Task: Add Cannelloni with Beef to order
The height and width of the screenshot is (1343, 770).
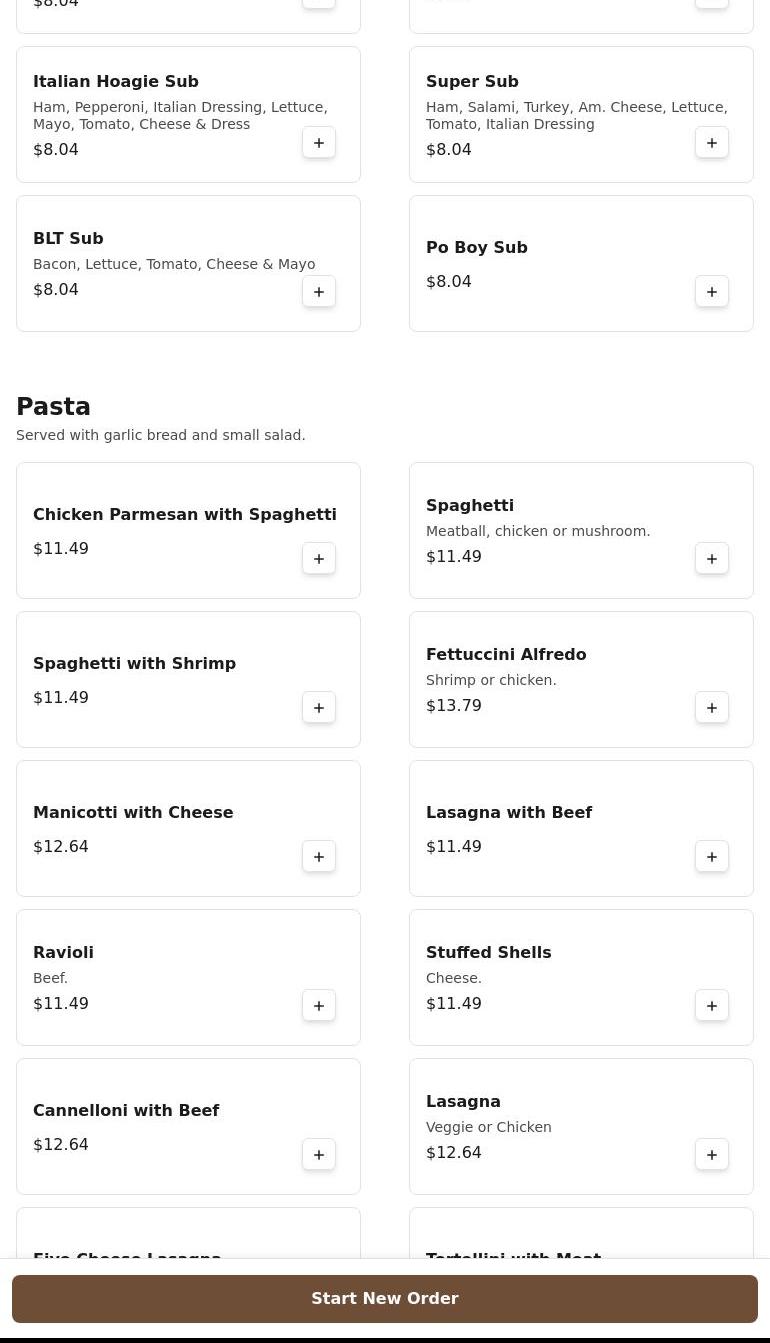Action: pos(319,1155)
